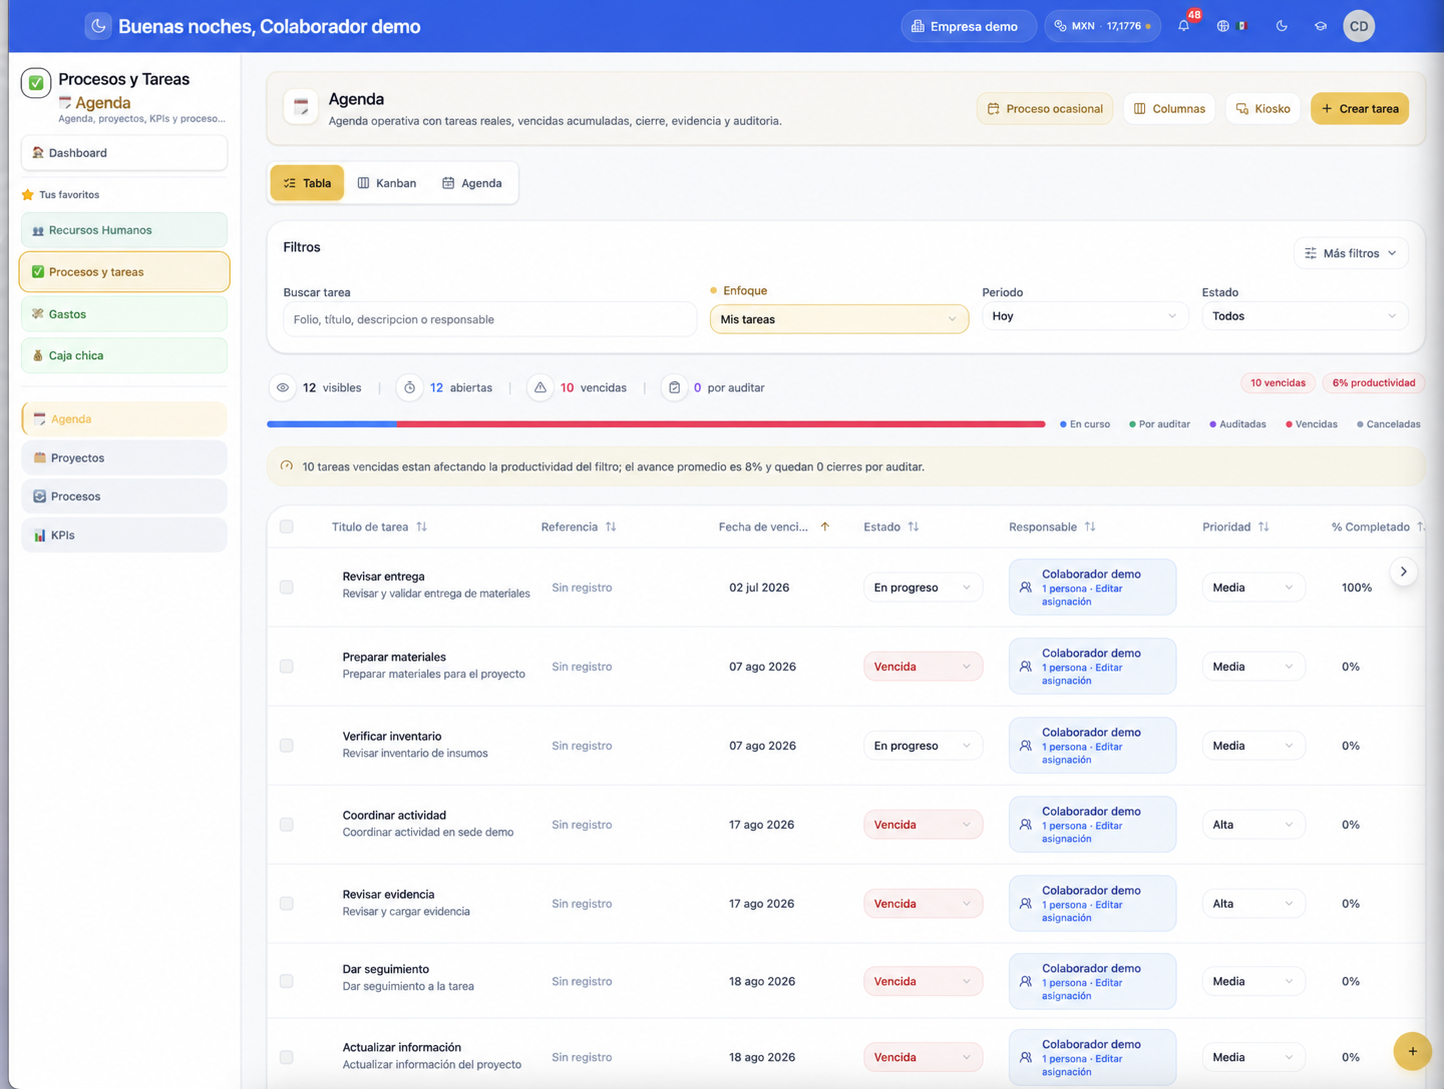Open KPIs in the sidebar
The image size is (1444, 1089).
(x=124, y=535)
